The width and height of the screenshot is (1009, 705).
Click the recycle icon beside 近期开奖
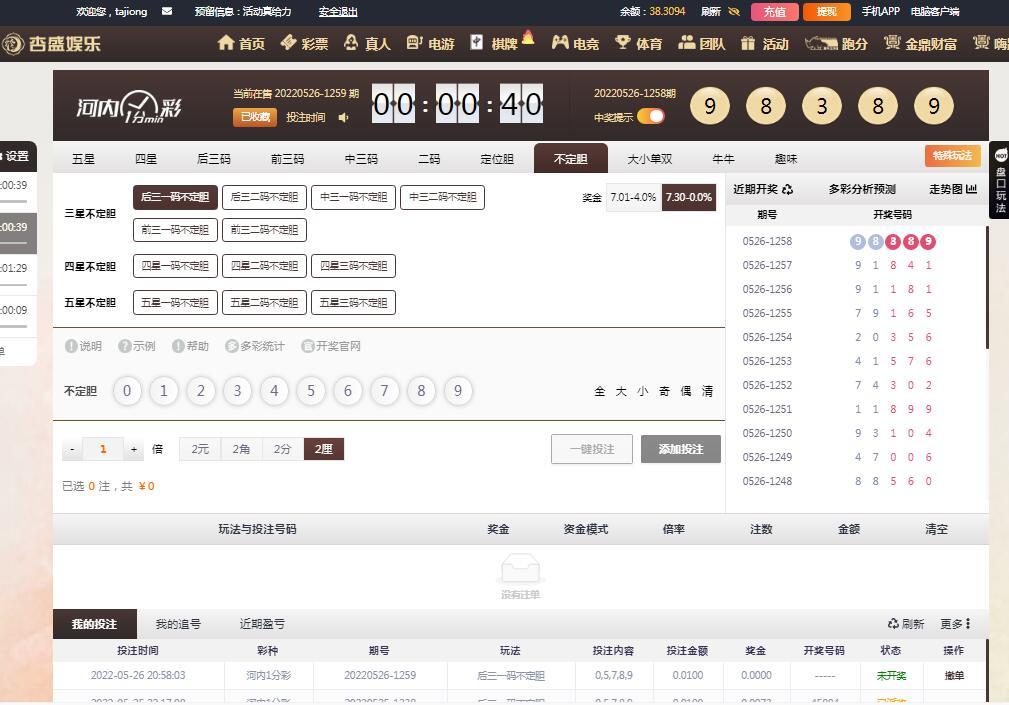(x=787, y=189)
